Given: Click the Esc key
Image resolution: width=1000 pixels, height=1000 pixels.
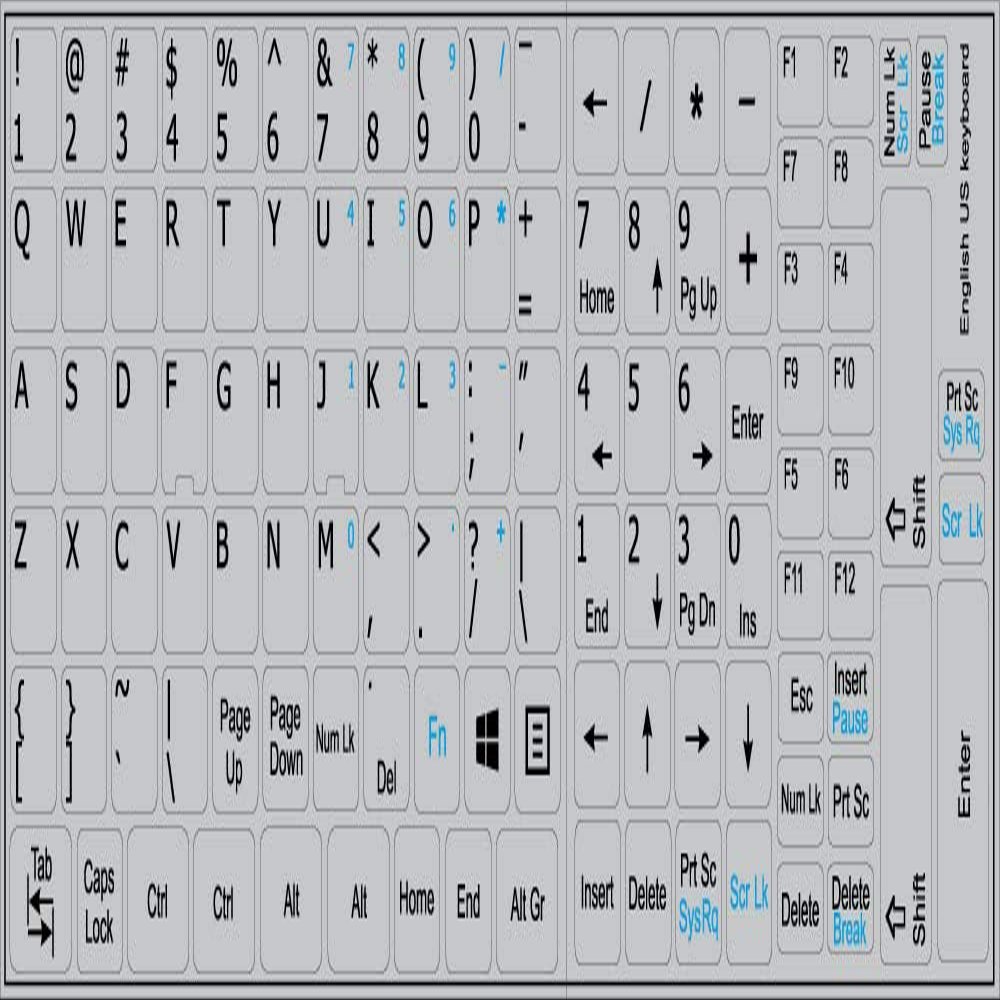Looking at the screenshot, I should click(x=800, y=698).
